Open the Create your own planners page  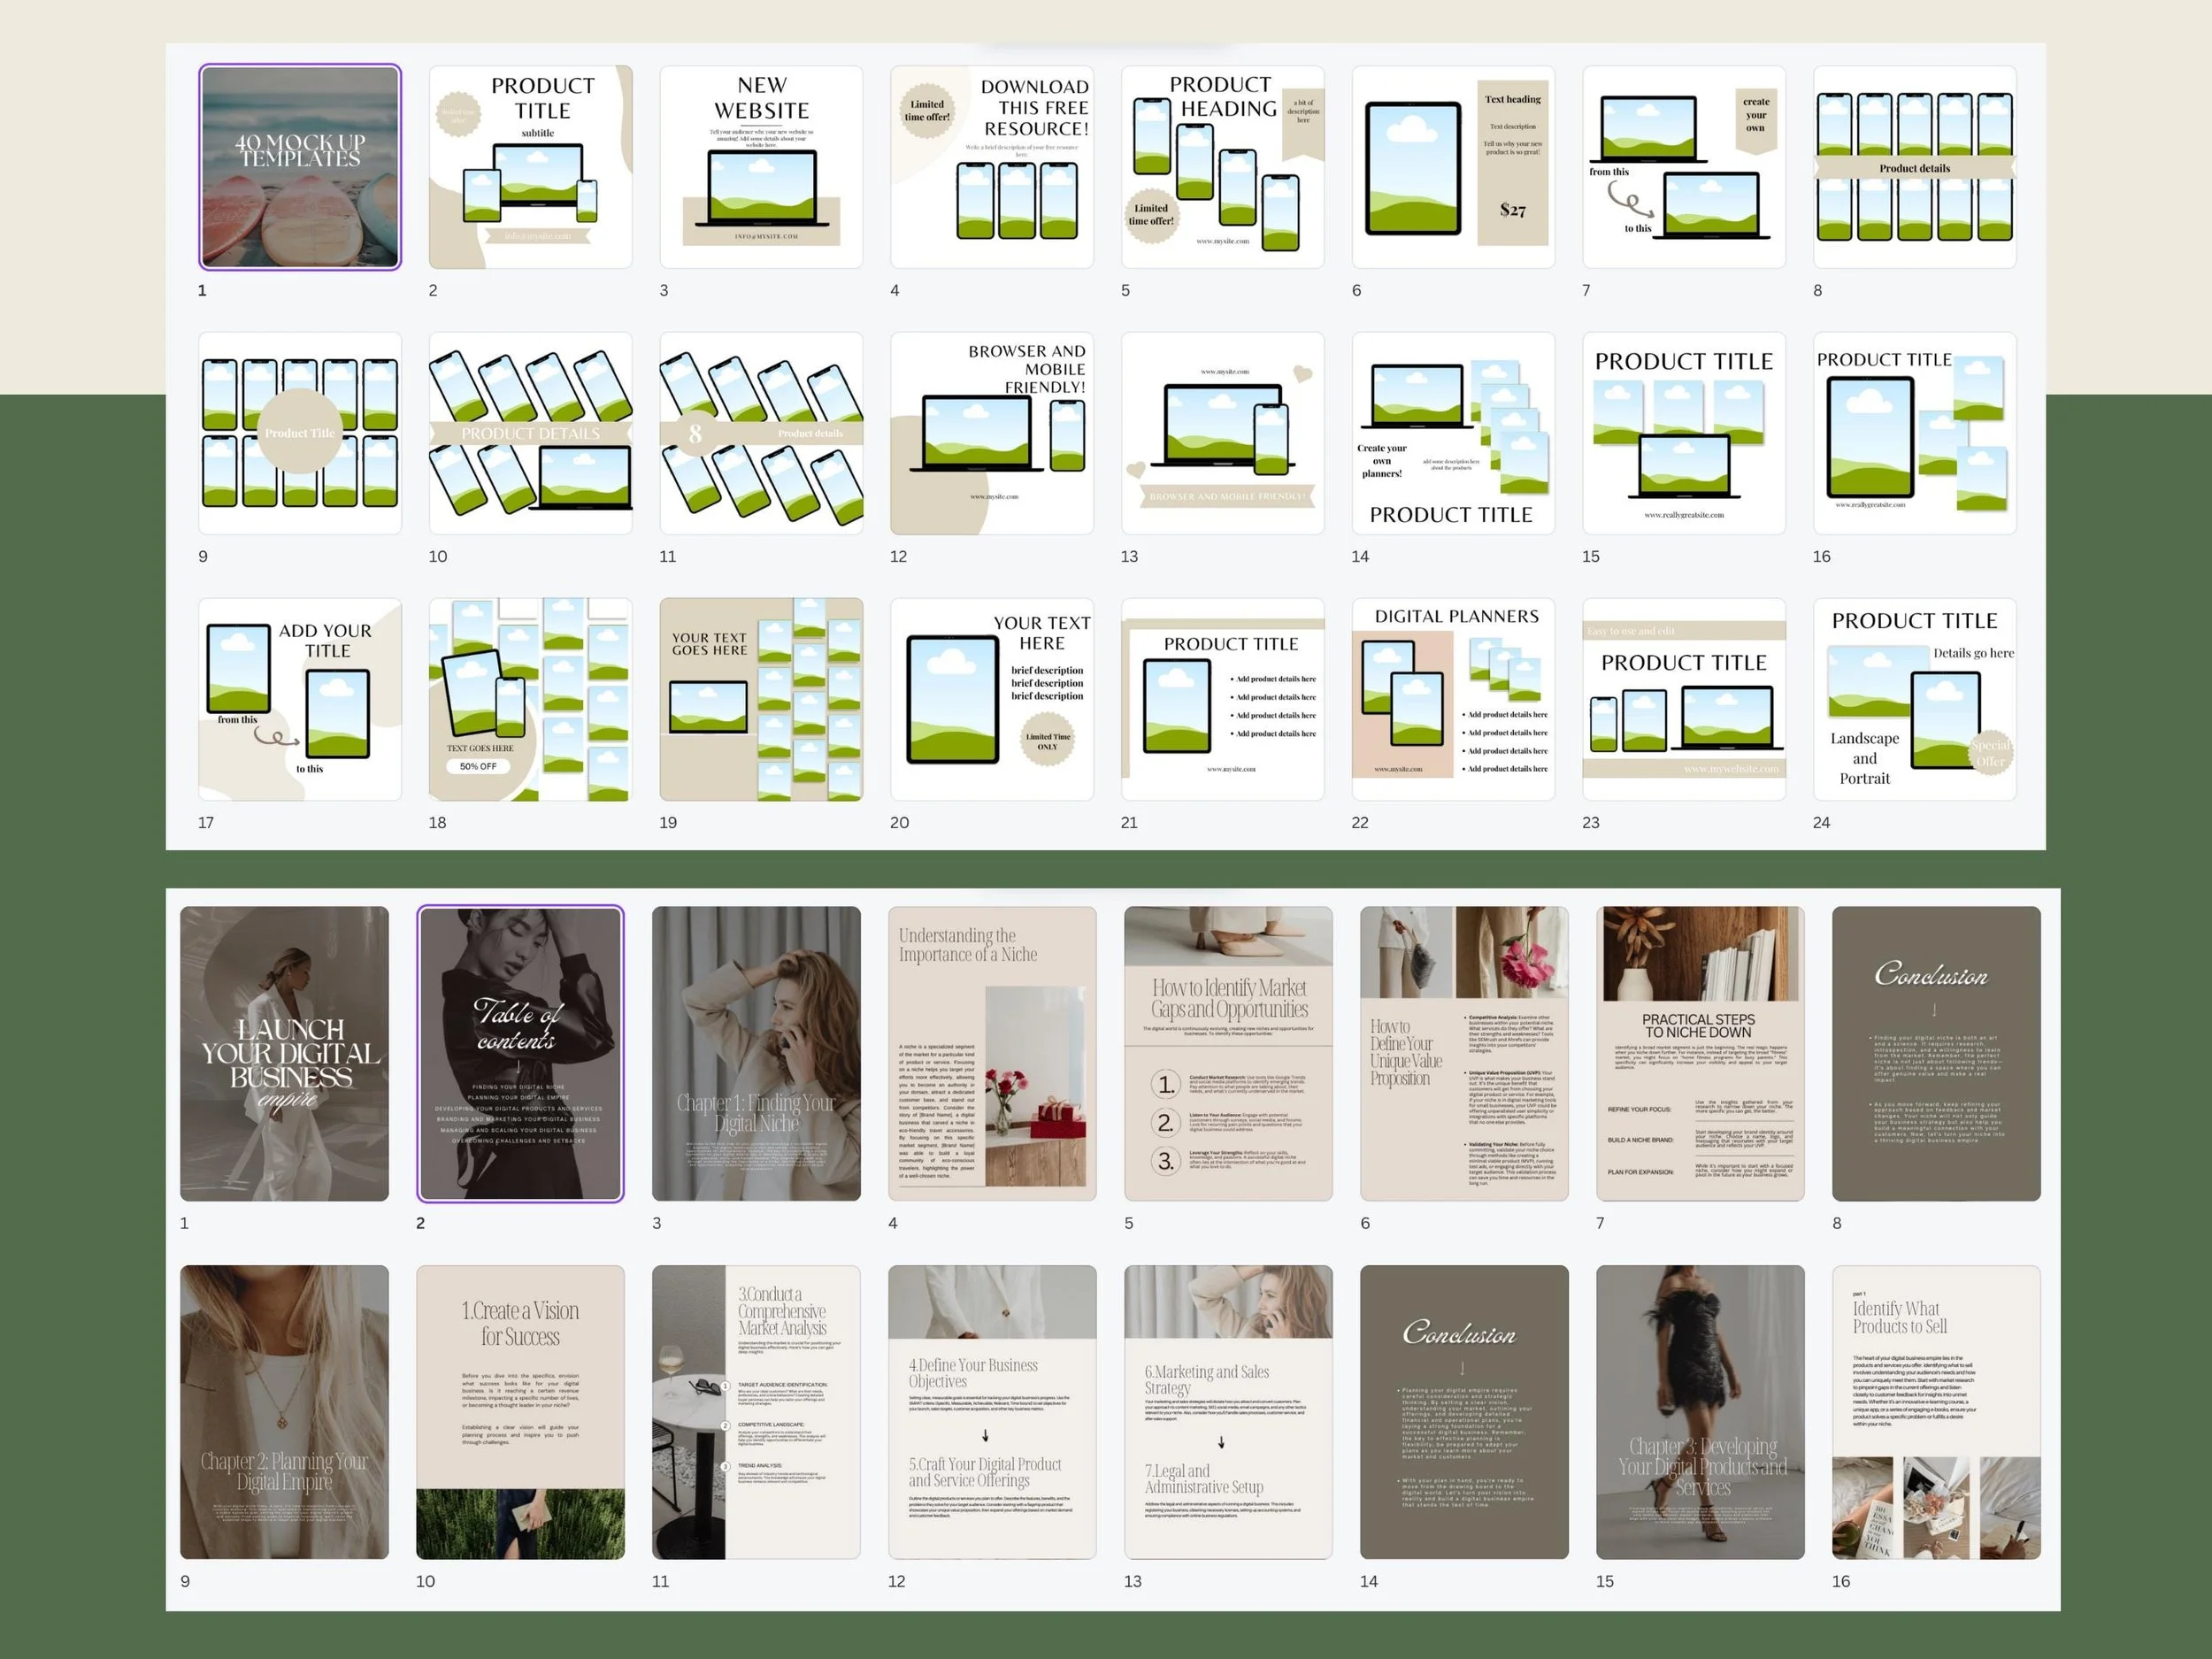[x=1453, y=433]
